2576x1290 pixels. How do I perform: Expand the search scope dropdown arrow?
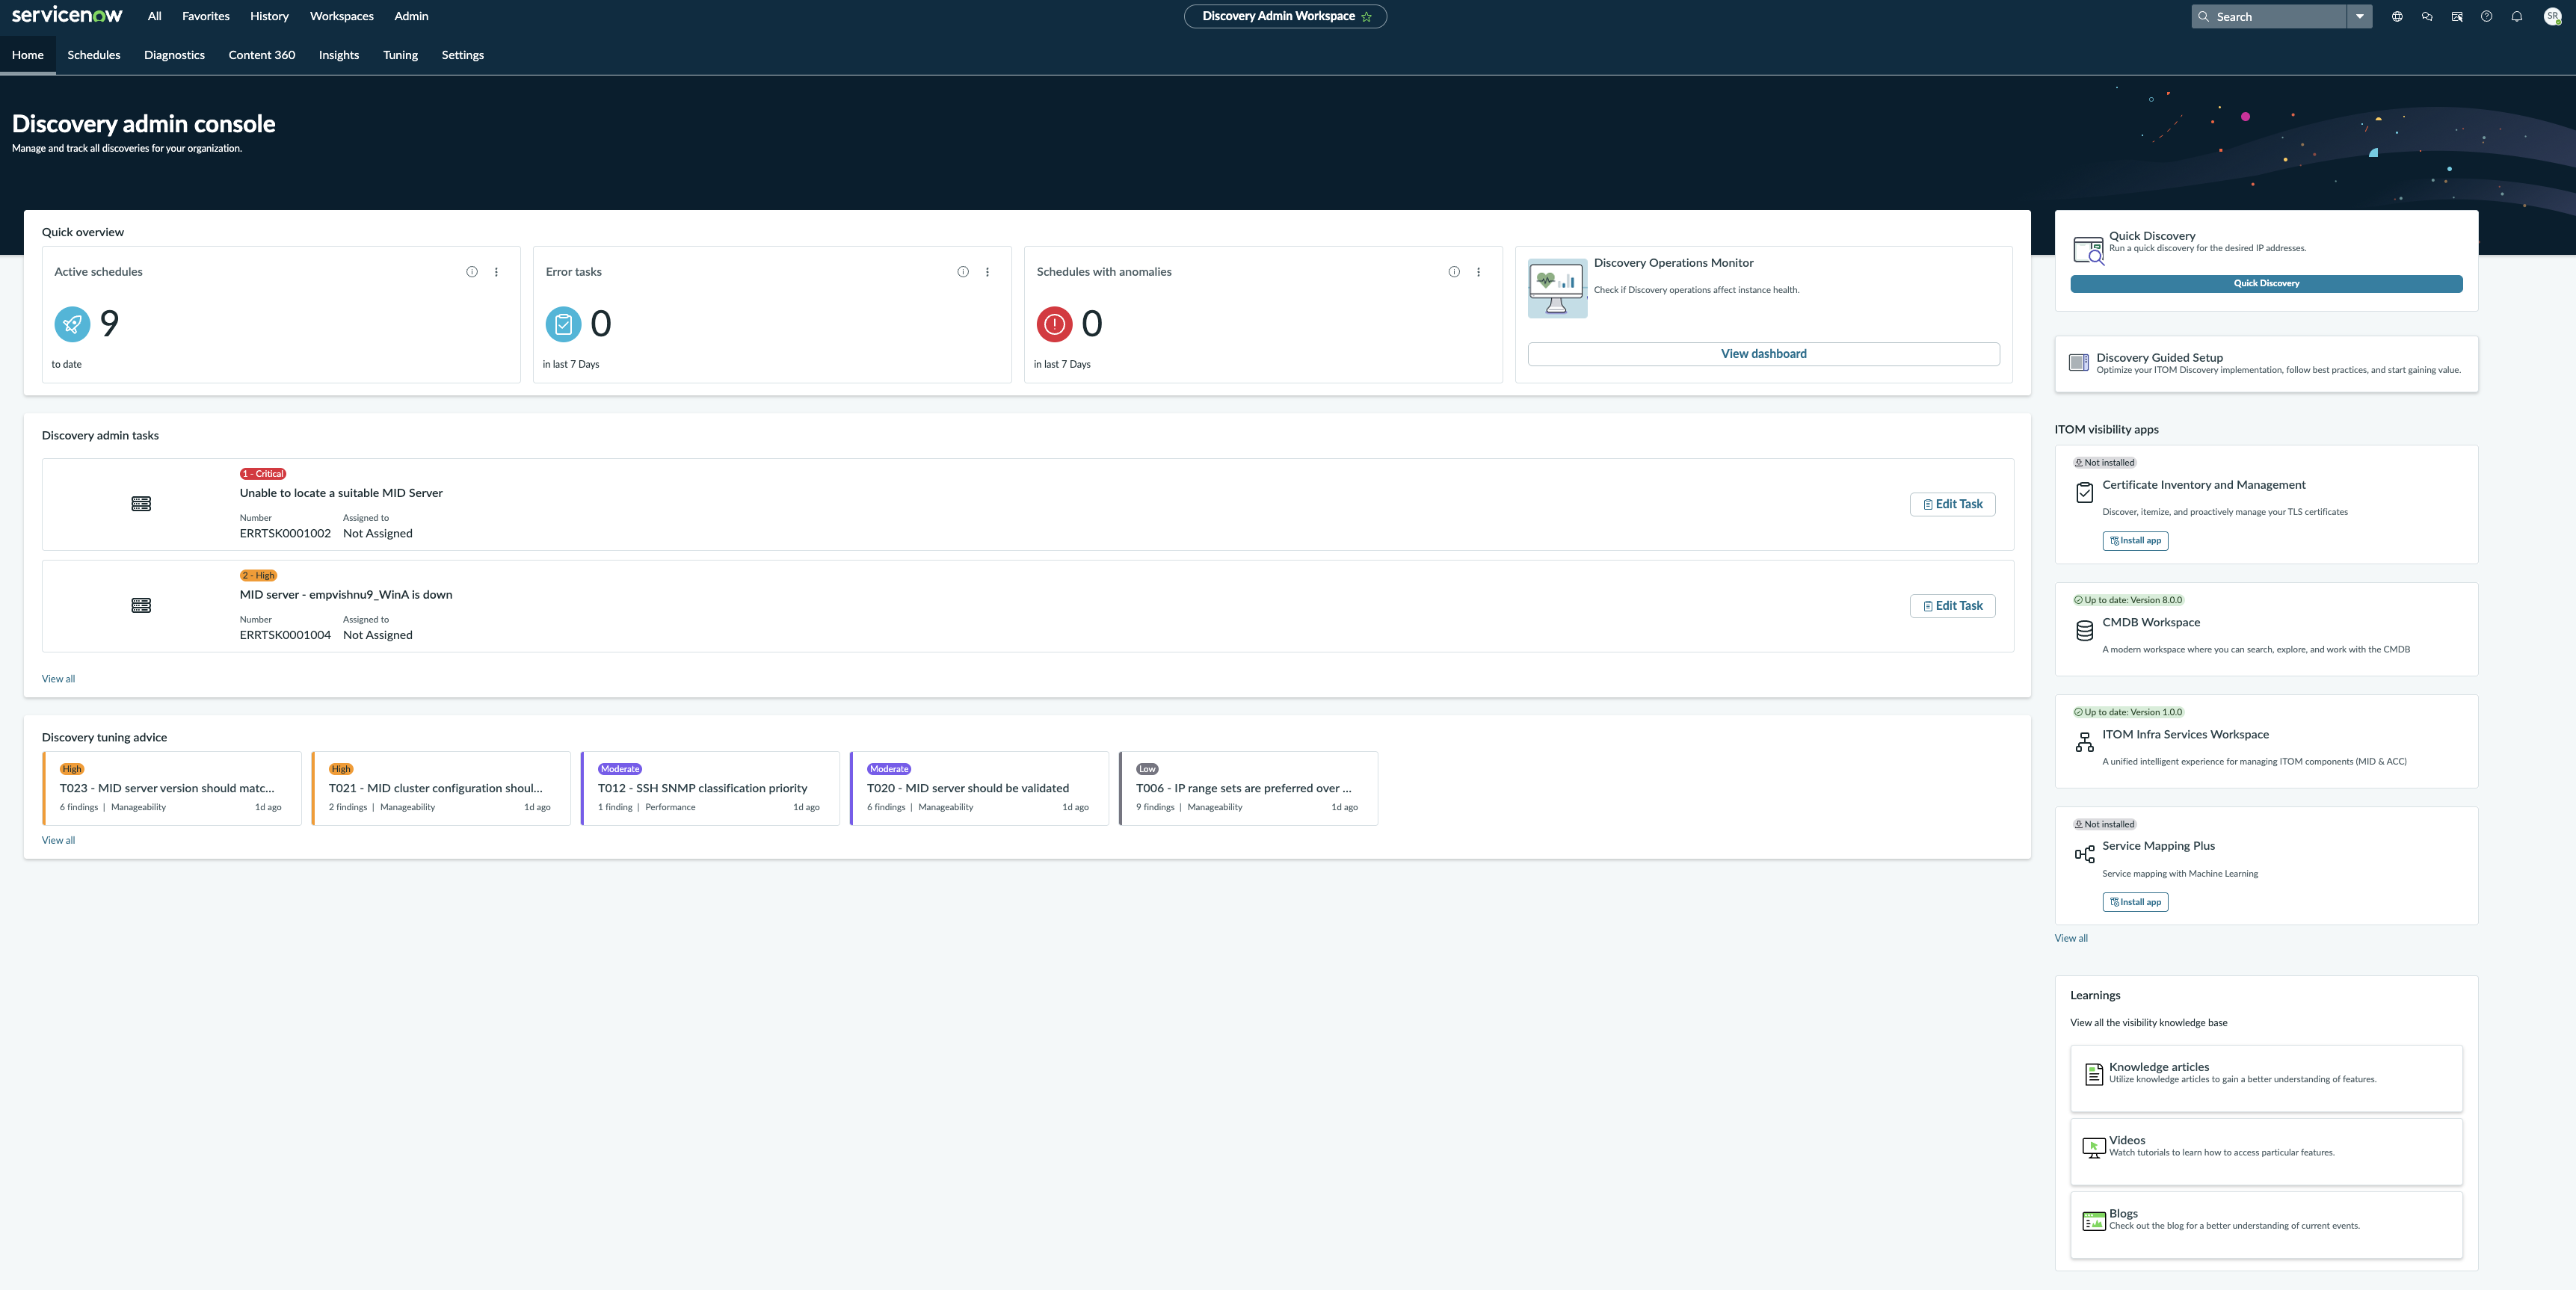[x=2359, y=16]
